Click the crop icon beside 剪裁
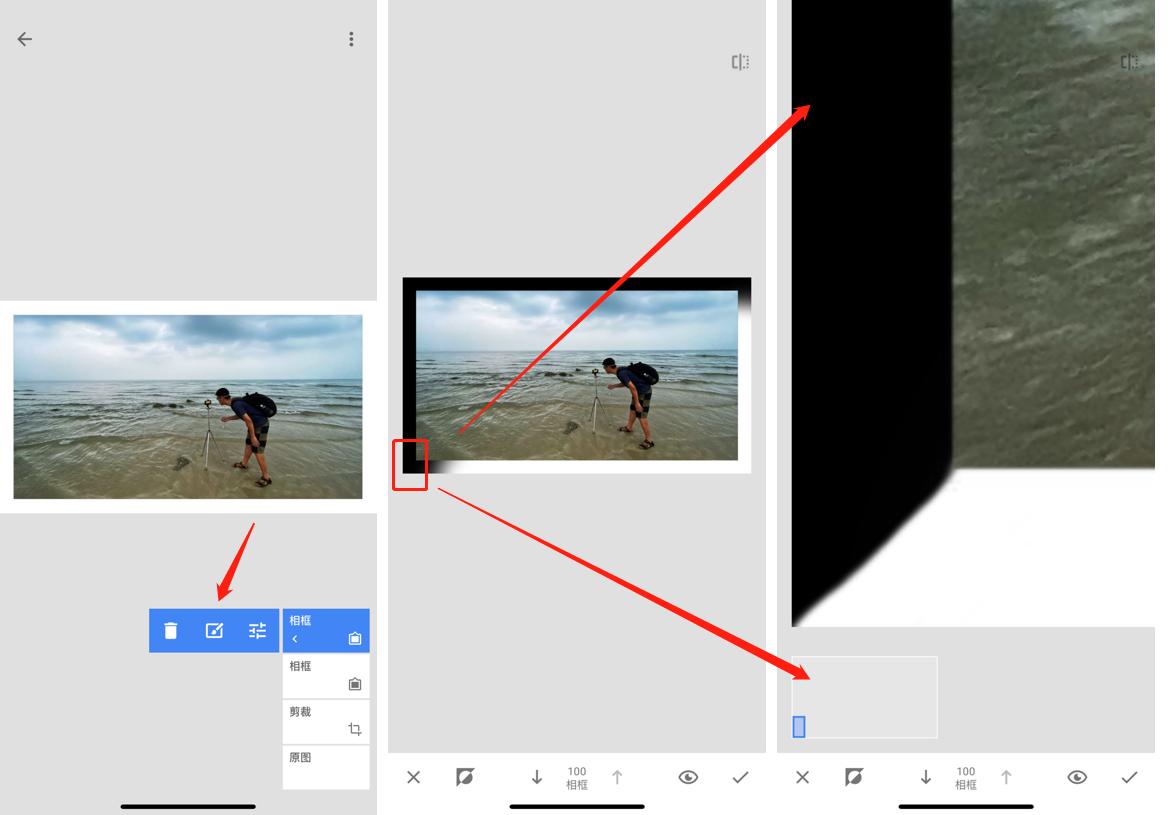 (x=355, y=729)
